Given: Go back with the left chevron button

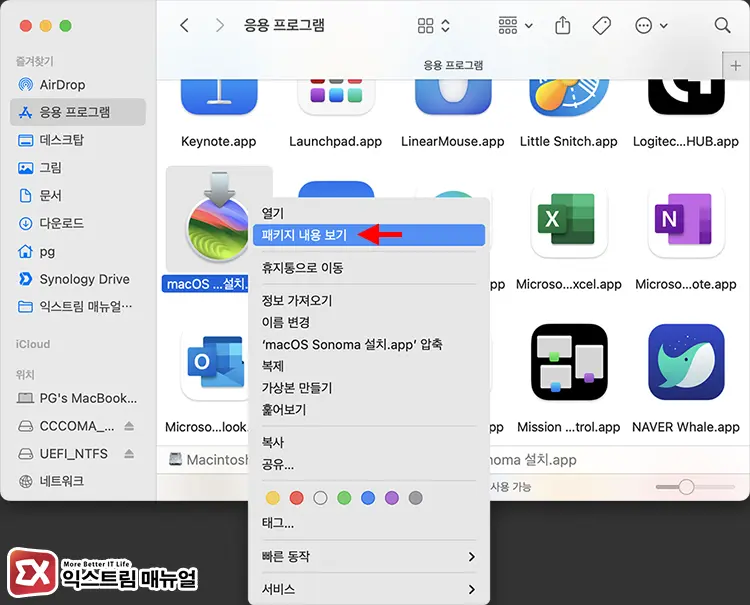Looking at the screenshot, I should tap(185, 25).
